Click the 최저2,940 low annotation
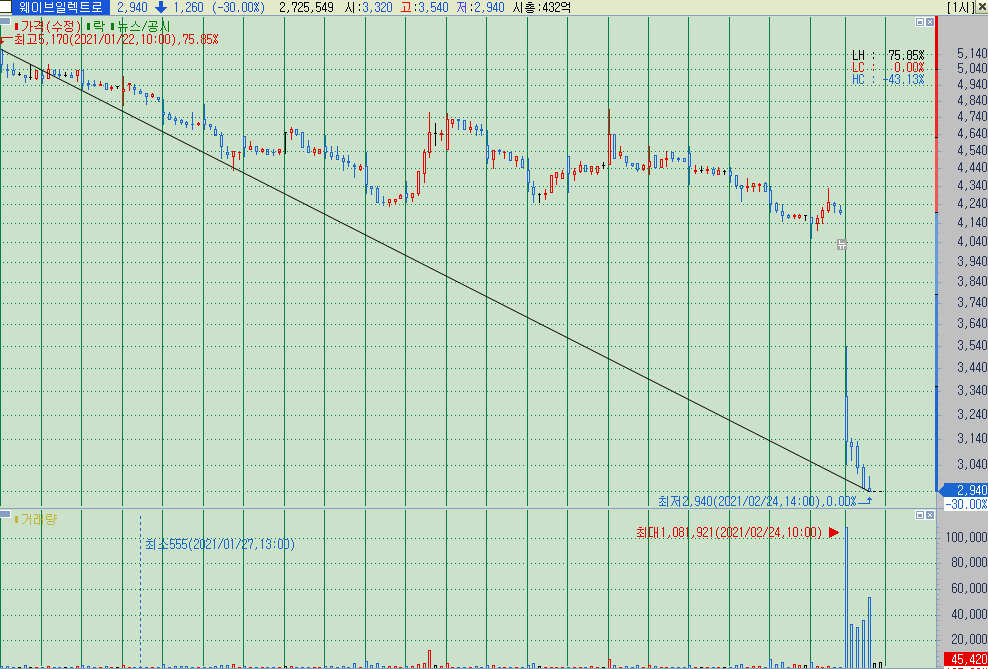The height and width of the screenshot is (669, 988). tap(757, 501)
